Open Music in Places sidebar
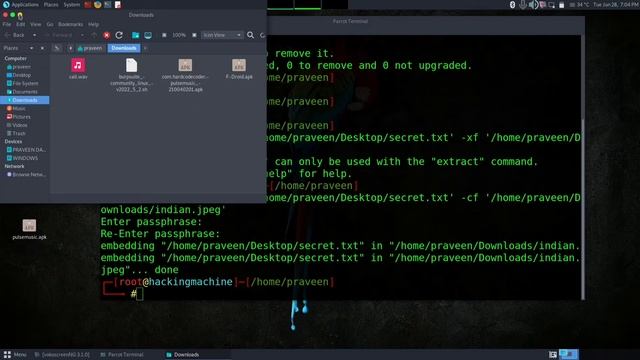Image resolution: width=640 pixels, height=360 pixels. click(x=24, y=109)
